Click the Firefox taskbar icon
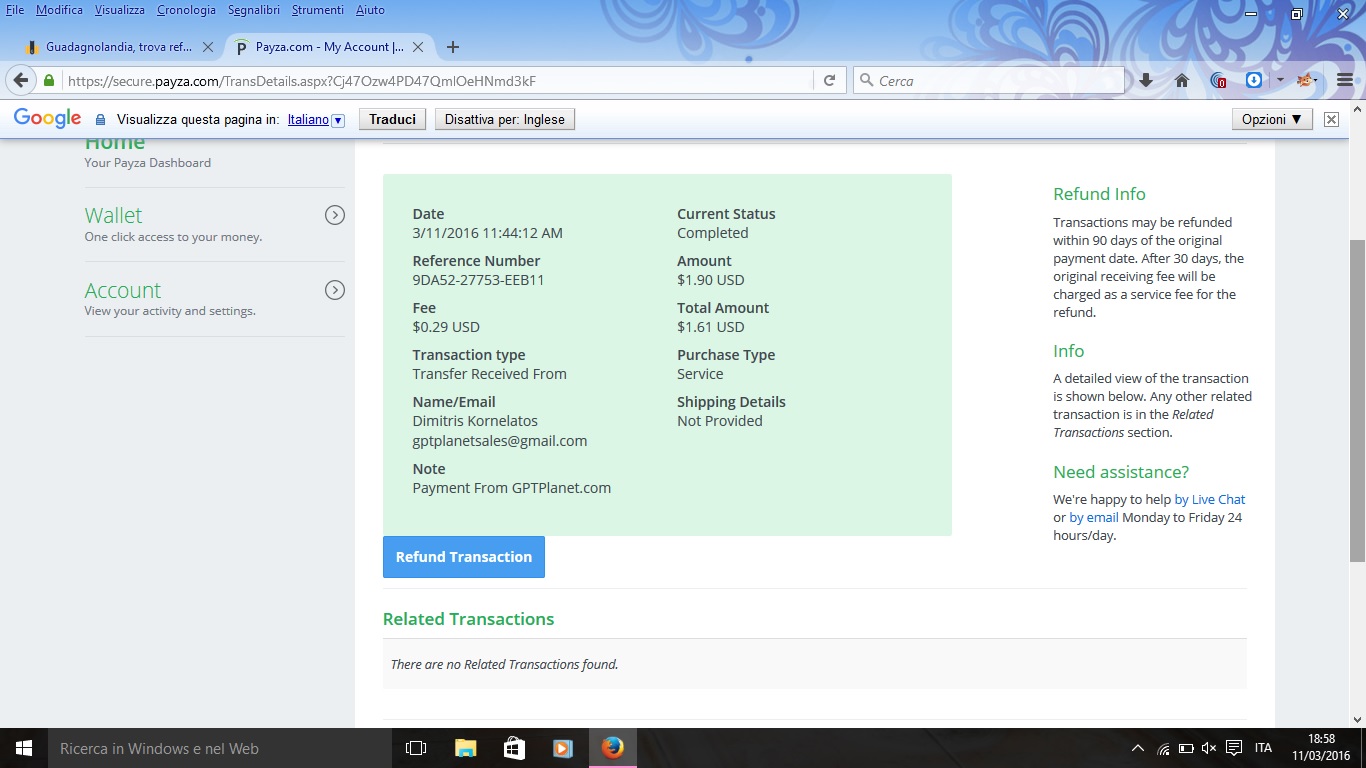The height and width of the screenshot is (768, 1366). 613,748
